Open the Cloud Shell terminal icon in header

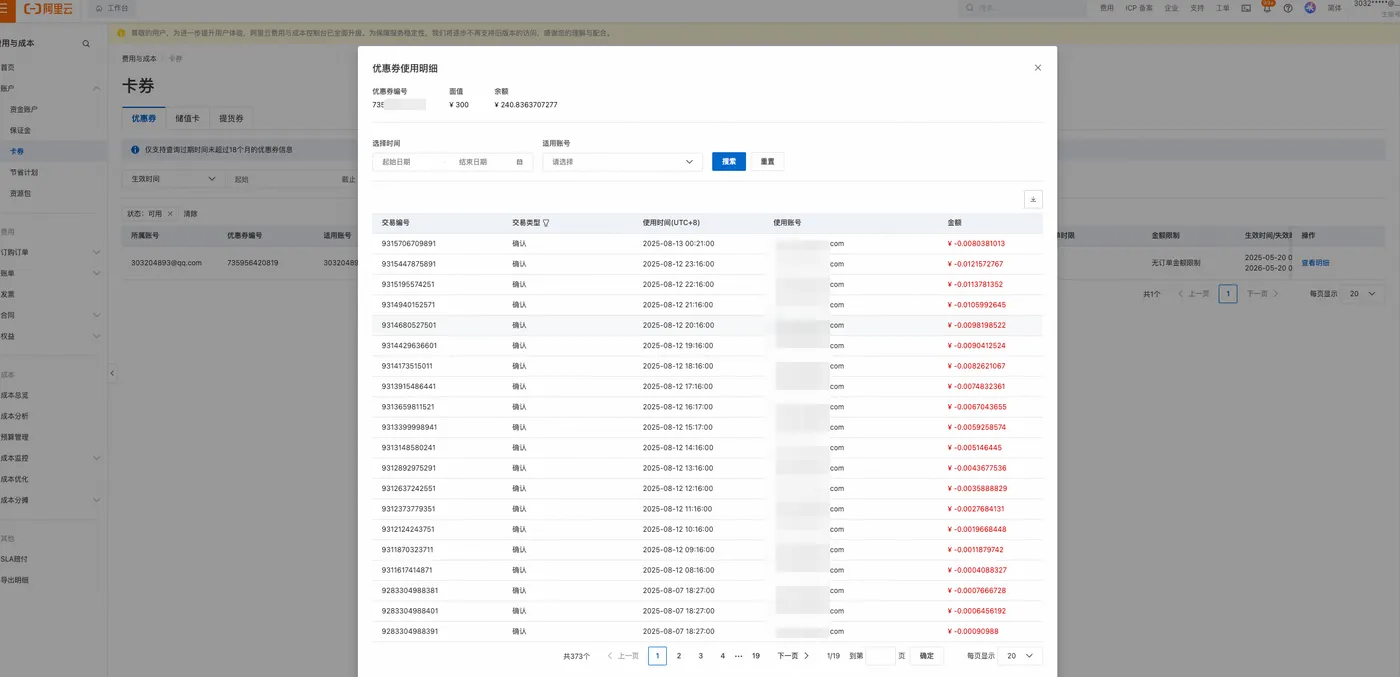point(1246,7)
